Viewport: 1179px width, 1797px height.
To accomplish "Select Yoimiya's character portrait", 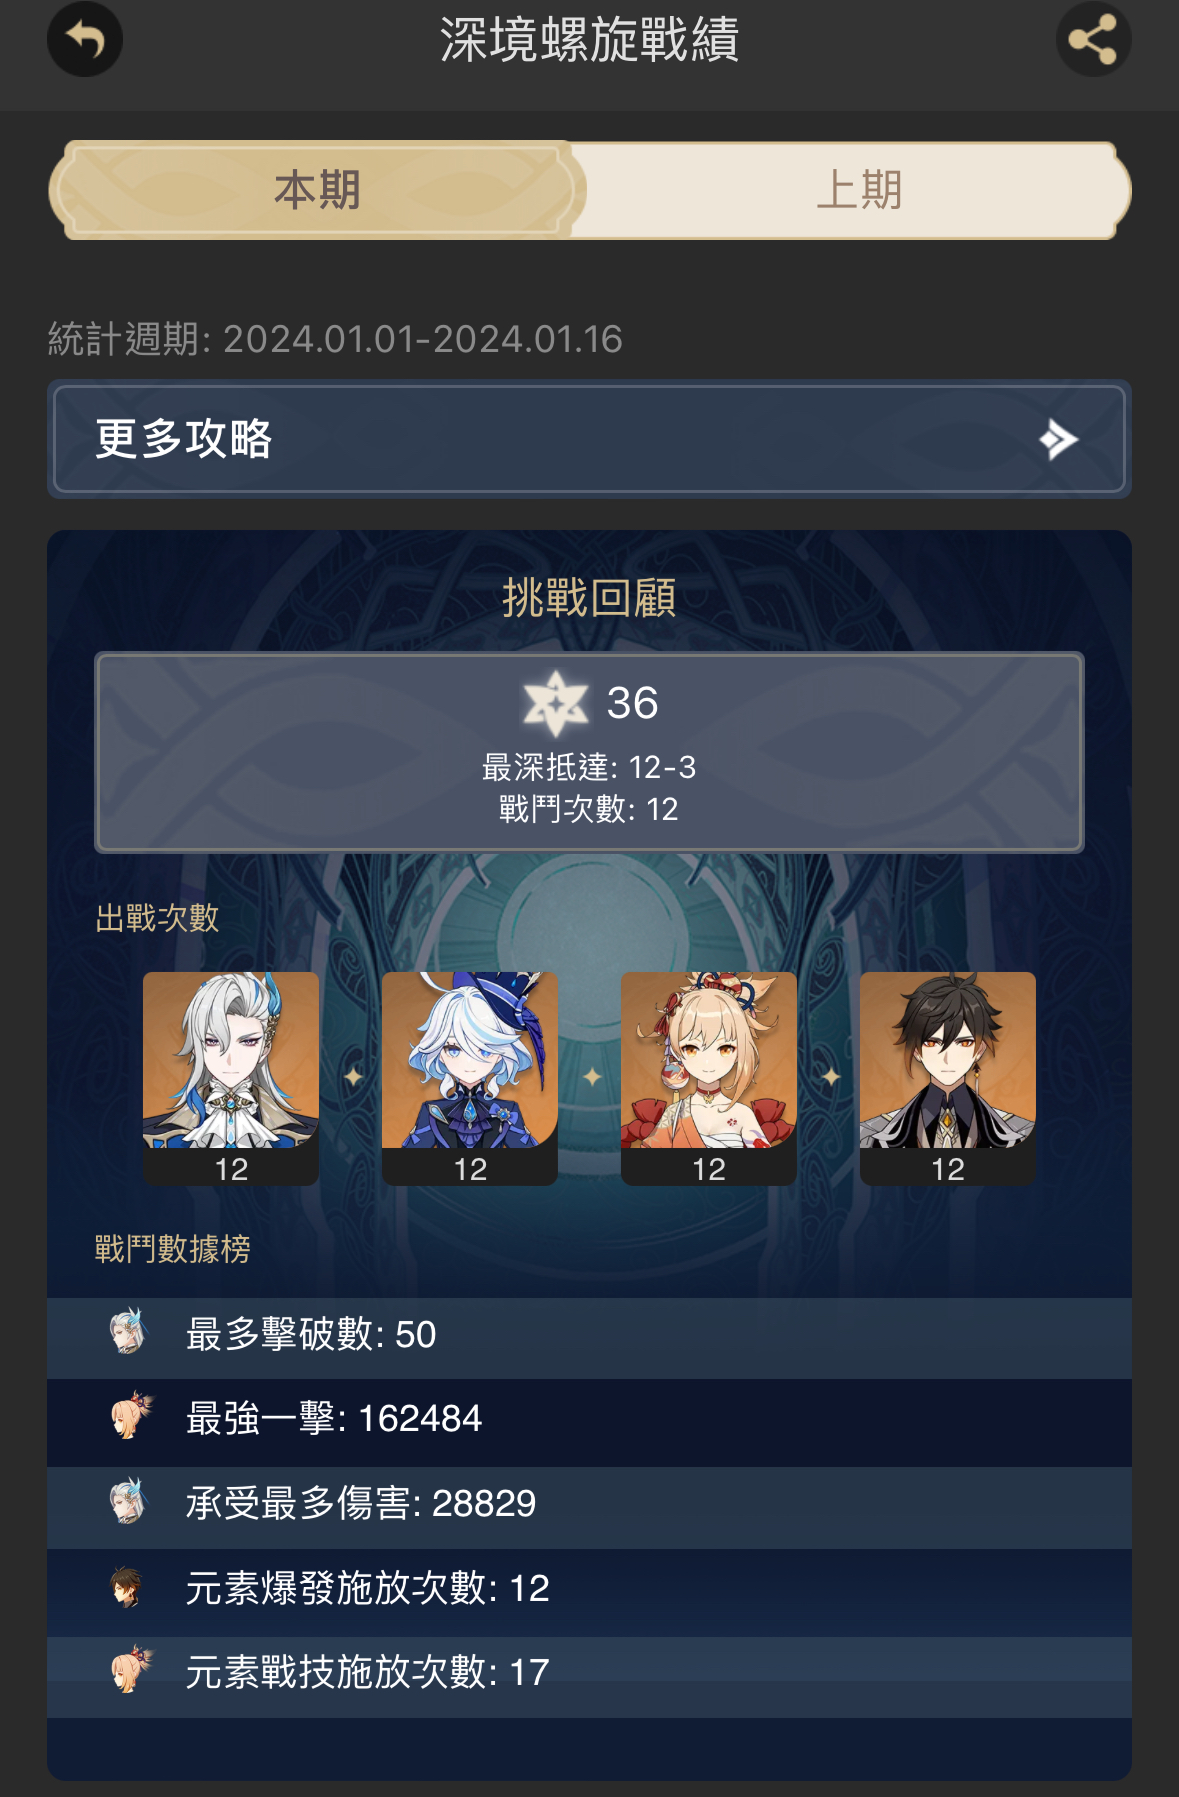I will pyautogui.click(x=709, y=1078).
